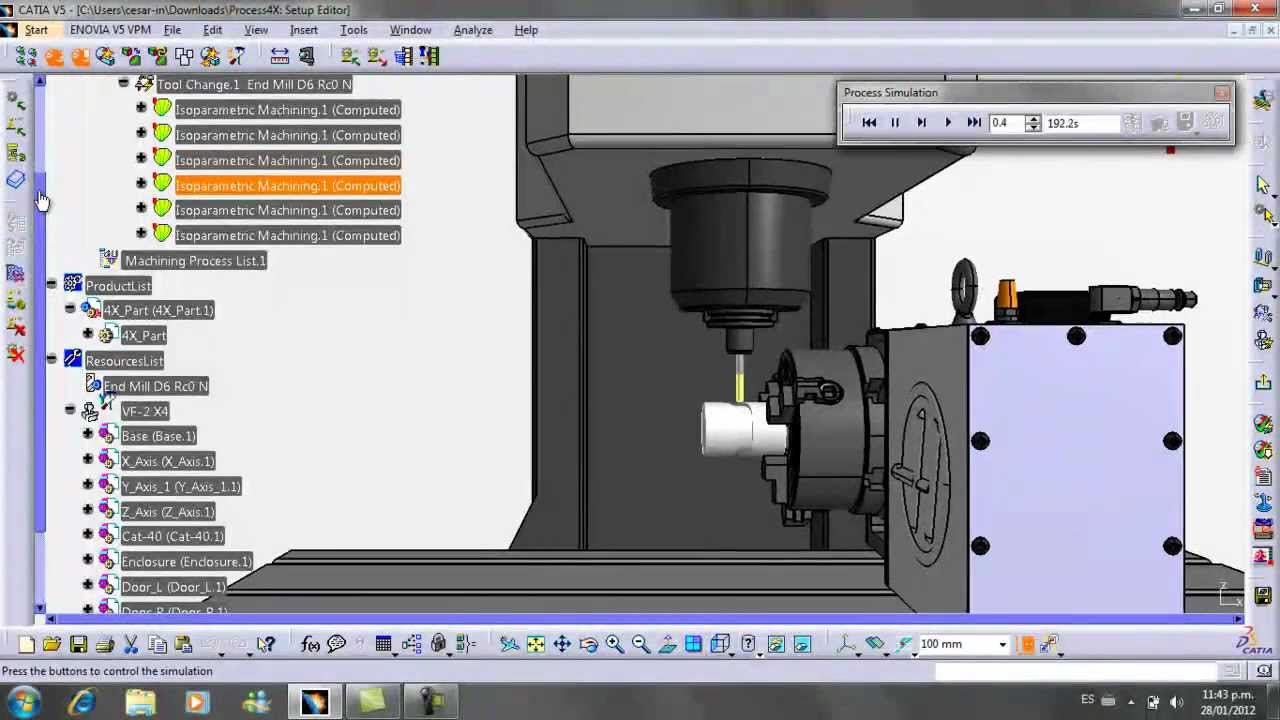Viewport: 1280px width, 720px height.
Task: Click Fit All In icon
Action: [535, 645]
